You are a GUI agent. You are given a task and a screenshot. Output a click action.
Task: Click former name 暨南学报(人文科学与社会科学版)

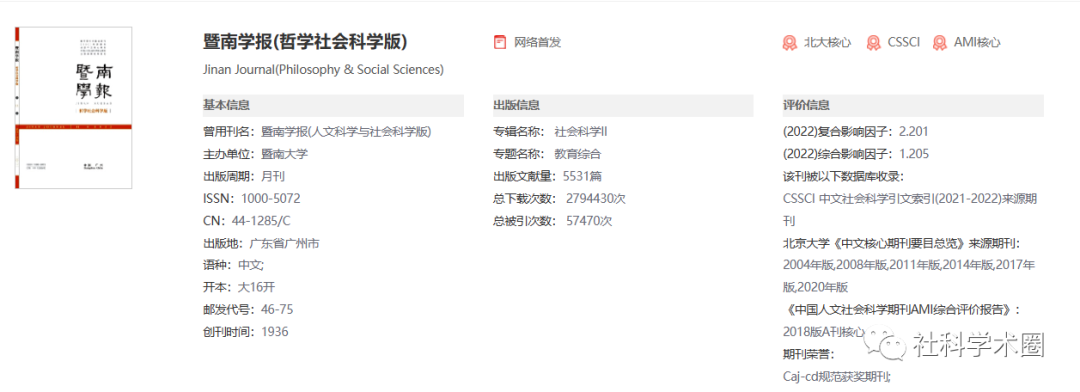click(346, 132)
